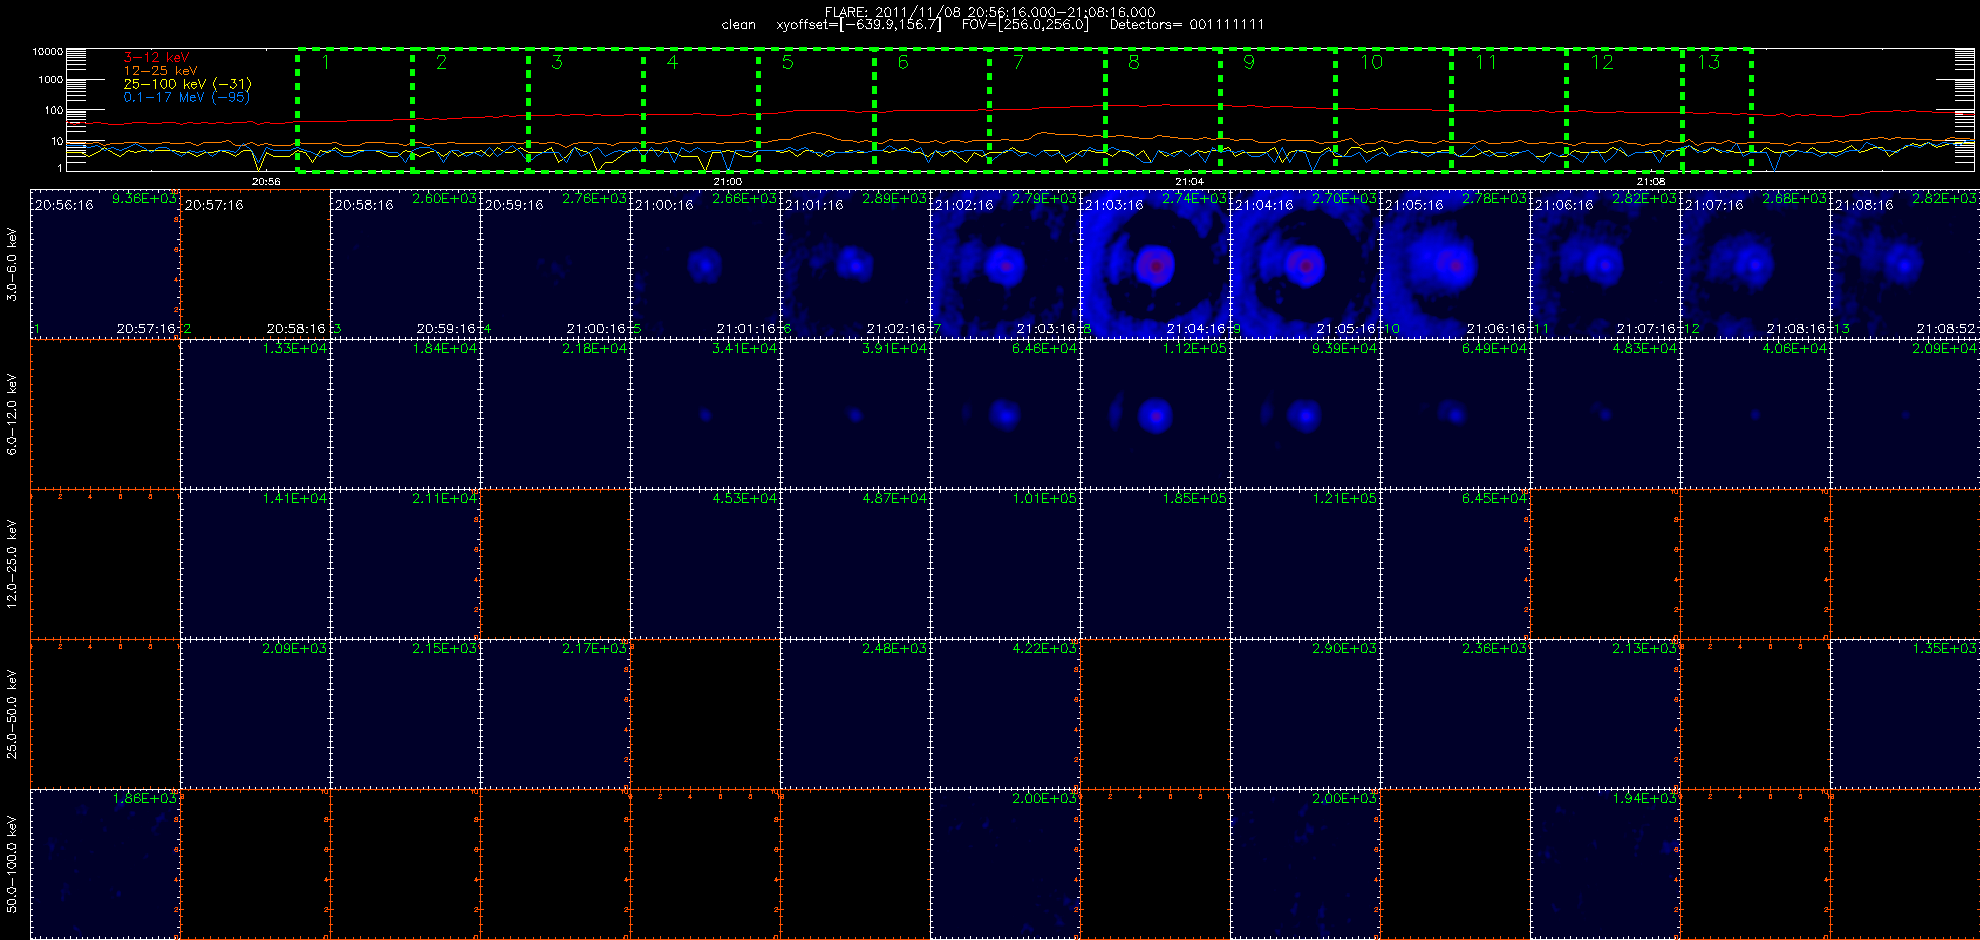The width and height of the screenshot is (1980, 940).
Task: Select interval 1 marker in light curve
Action: (x=326, y=62)
